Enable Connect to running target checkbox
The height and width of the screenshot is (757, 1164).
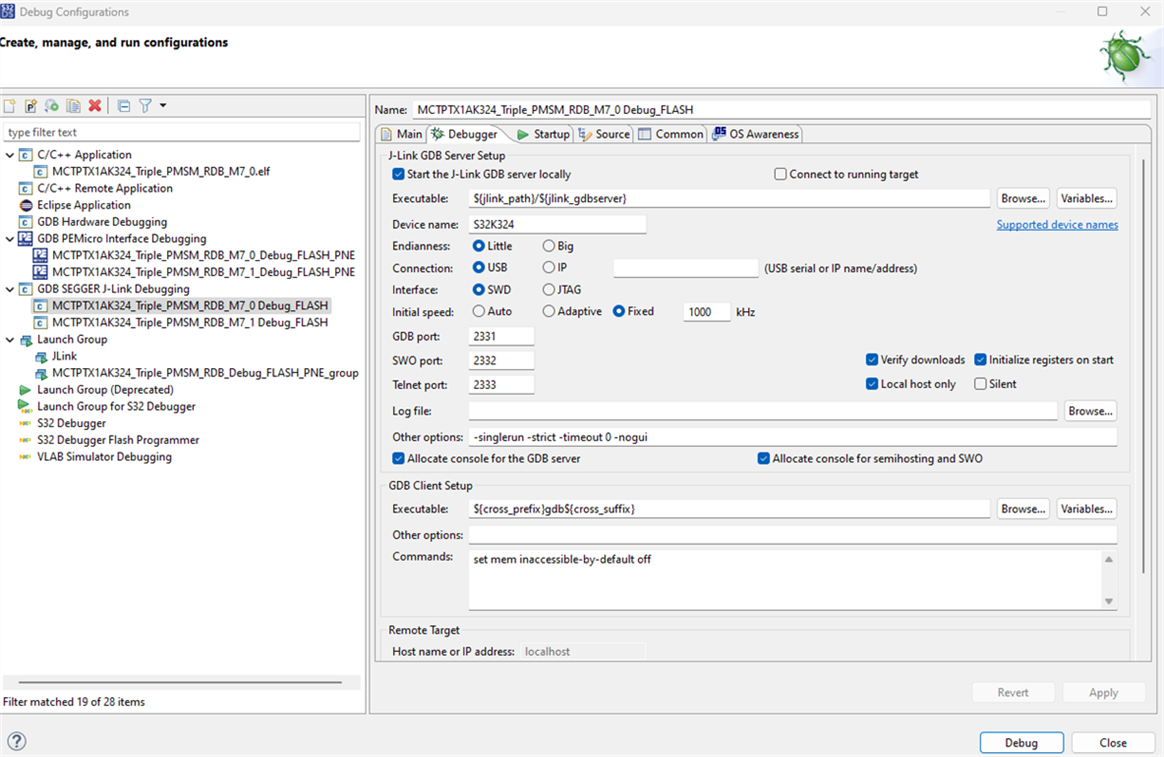(x=781, y=174)
